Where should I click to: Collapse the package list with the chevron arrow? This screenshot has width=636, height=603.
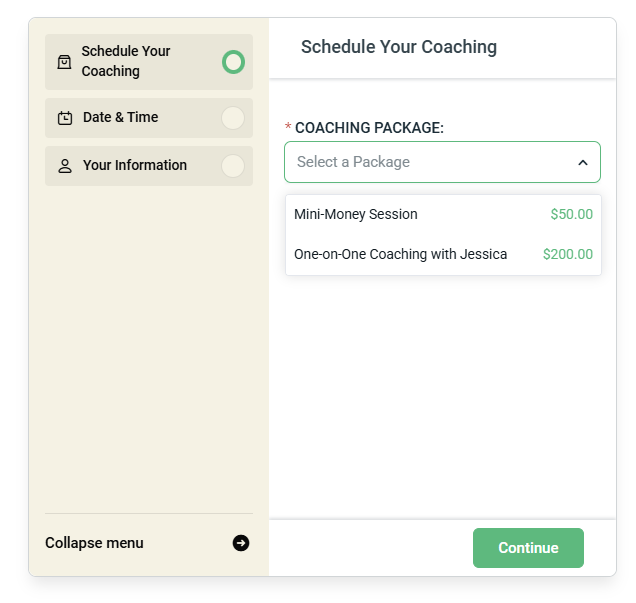tap(583, 162)
